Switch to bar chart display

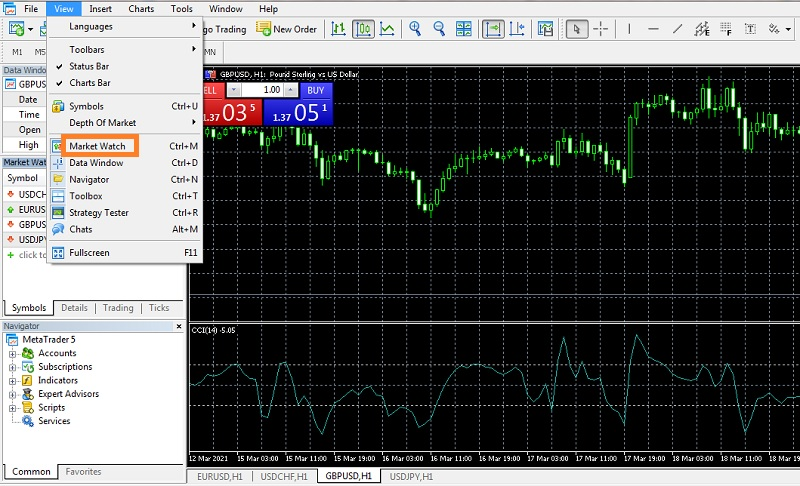coord(338,29)
